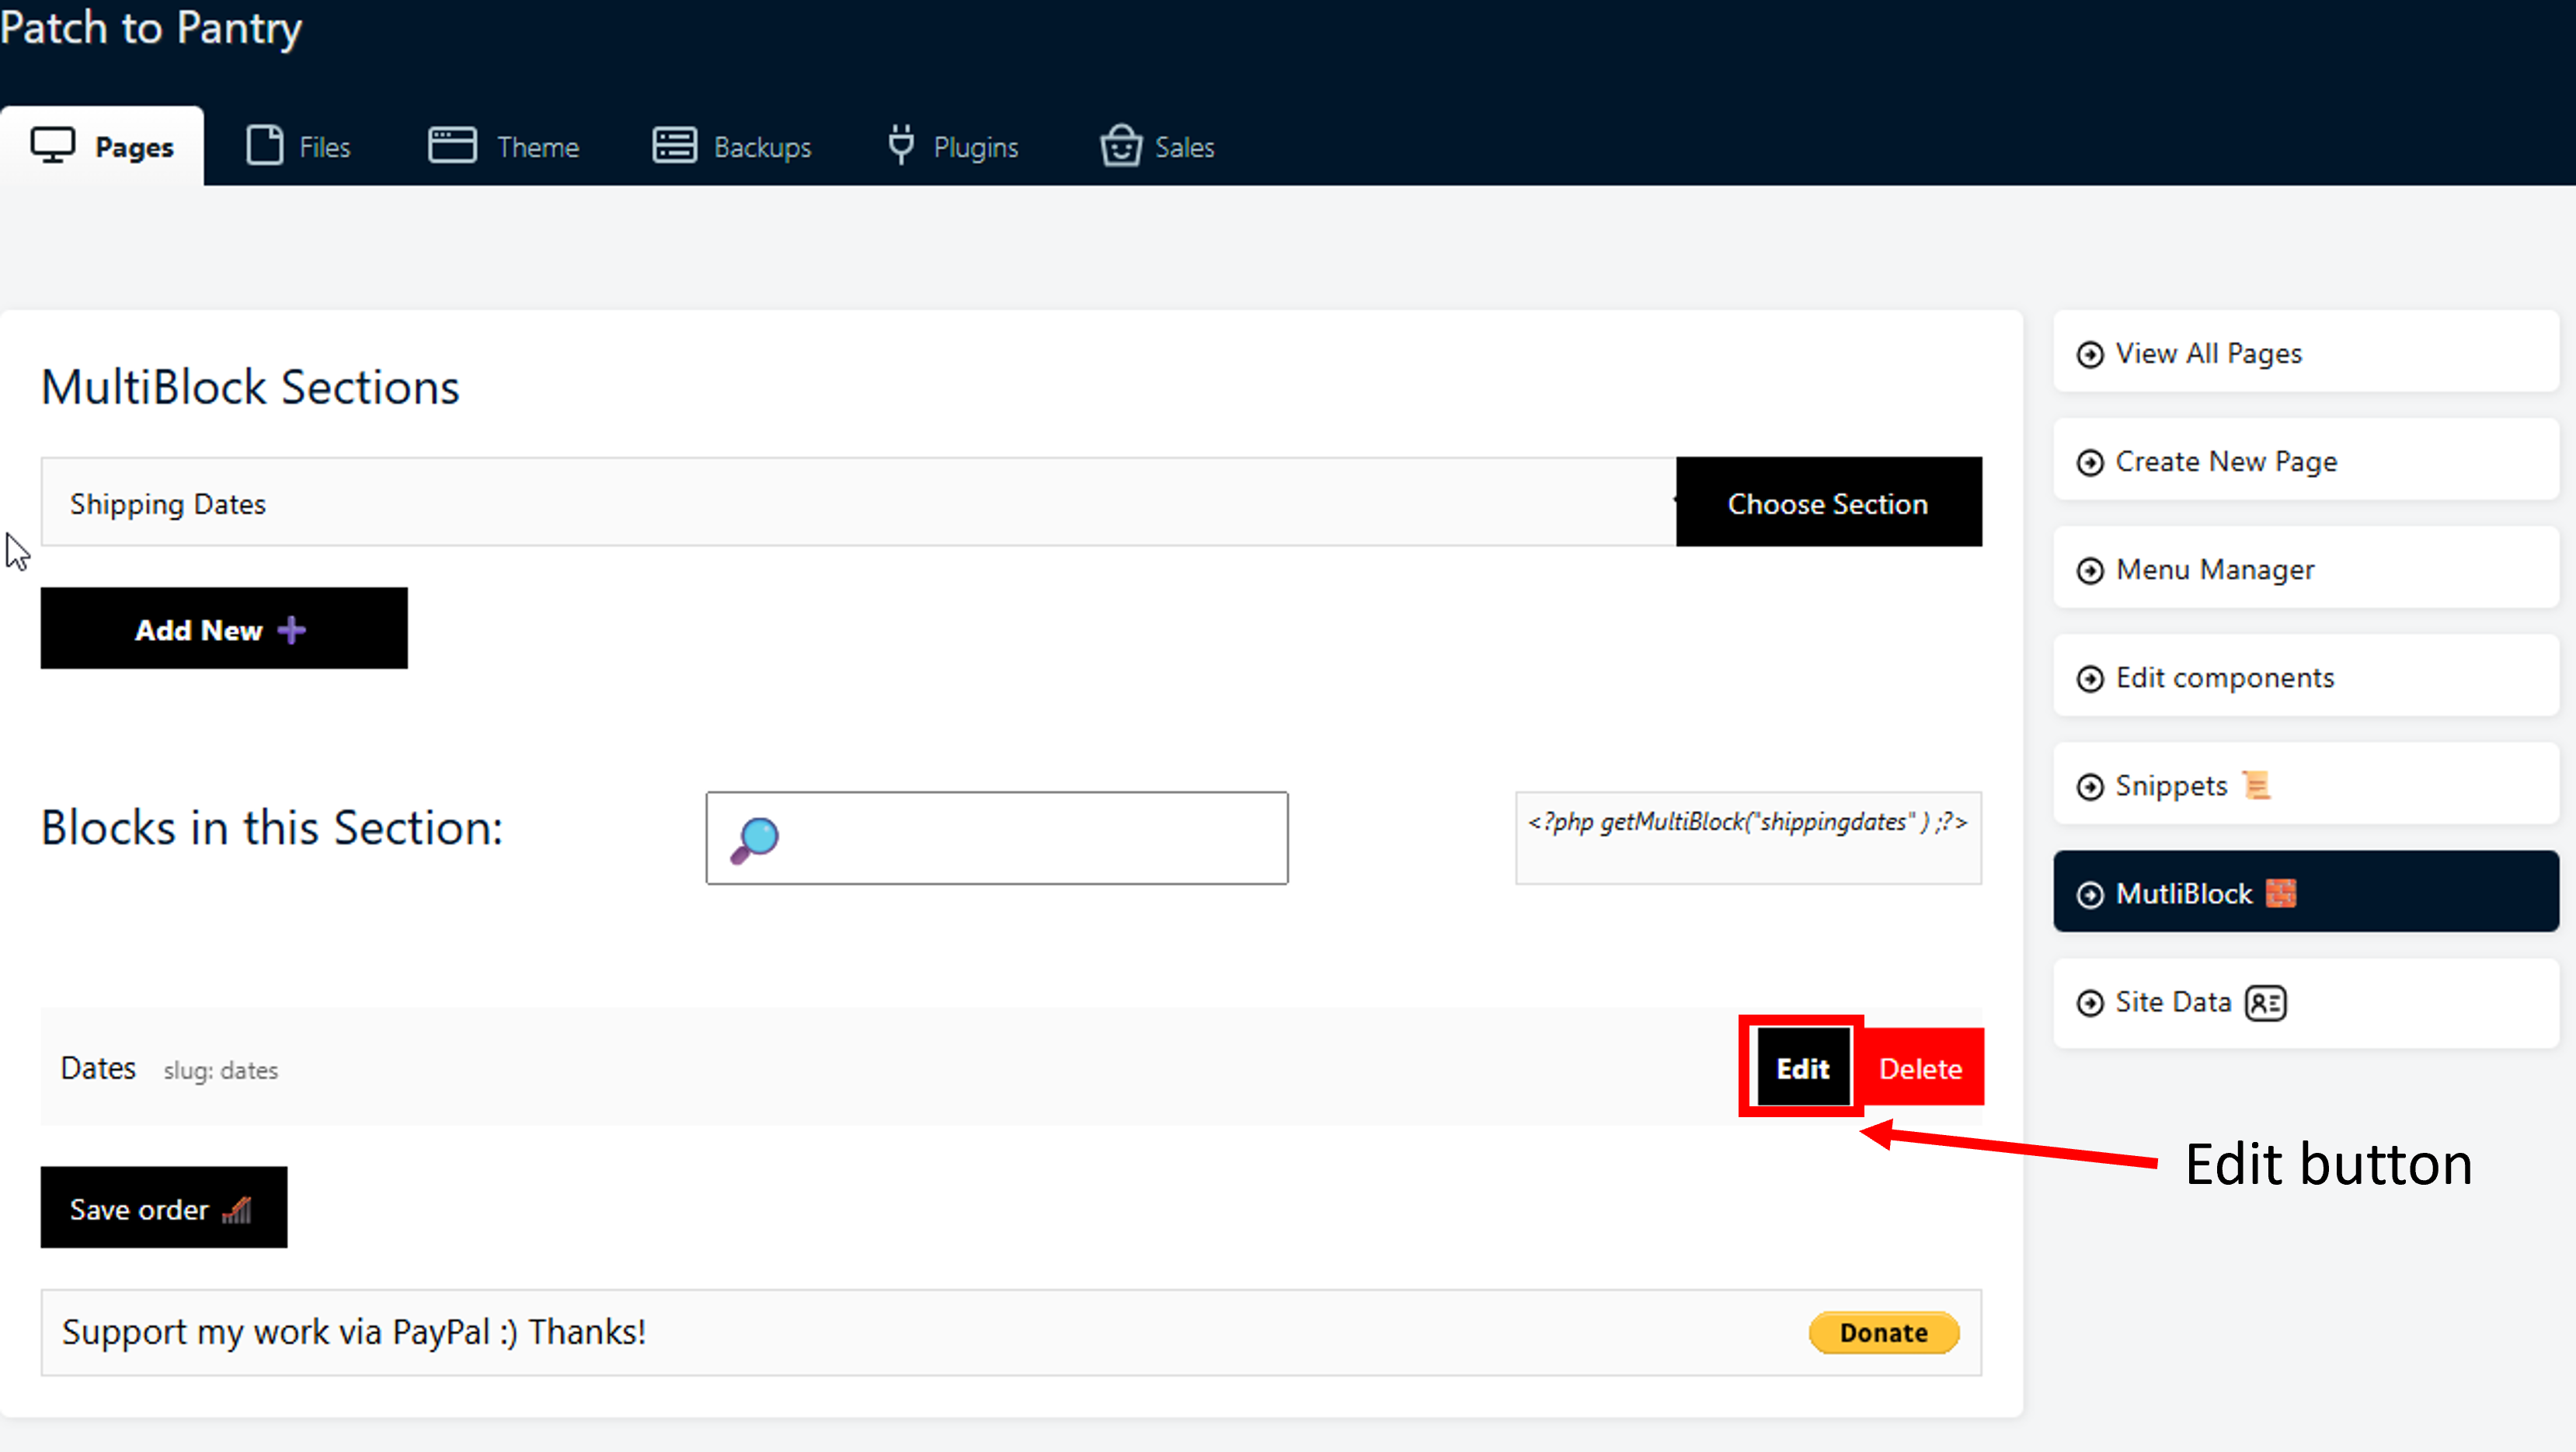This screenshot has width=2576, height=1452.
Task: Open Create New Page link
Action: 2306,460
